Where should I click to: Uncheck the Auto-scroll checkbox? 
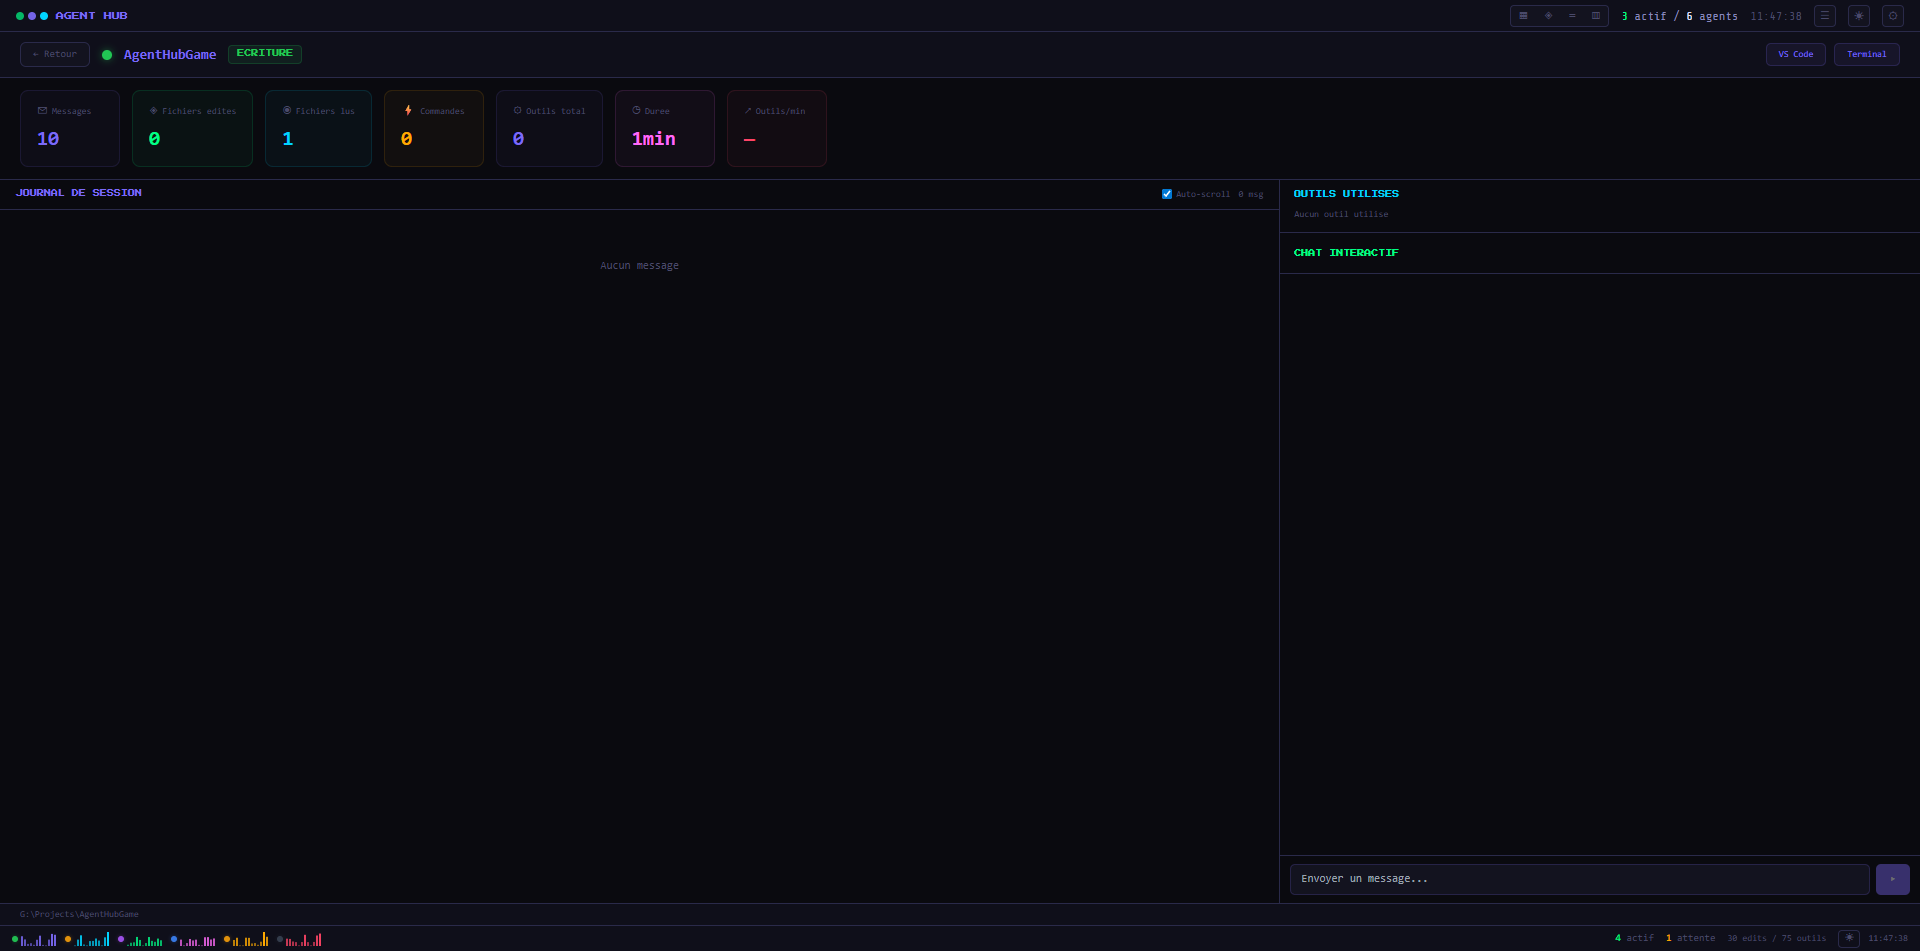coord(1167,194)
